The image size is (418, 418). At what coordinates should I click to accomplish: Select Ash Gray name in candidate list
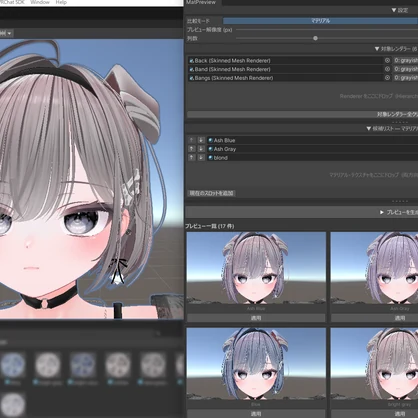pos(225,149)
